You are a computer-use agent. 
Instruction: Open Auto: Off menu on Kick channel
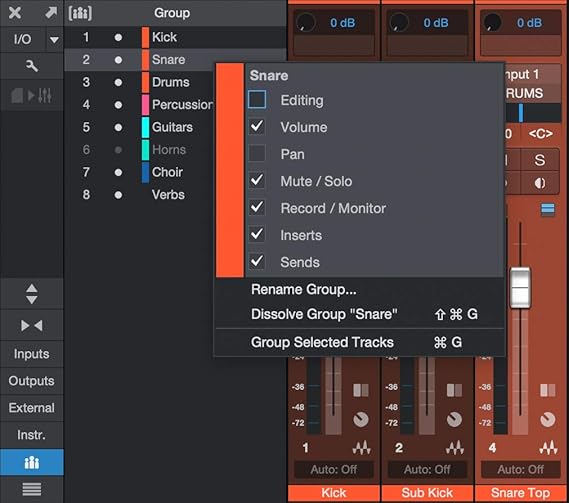(334, 470)
